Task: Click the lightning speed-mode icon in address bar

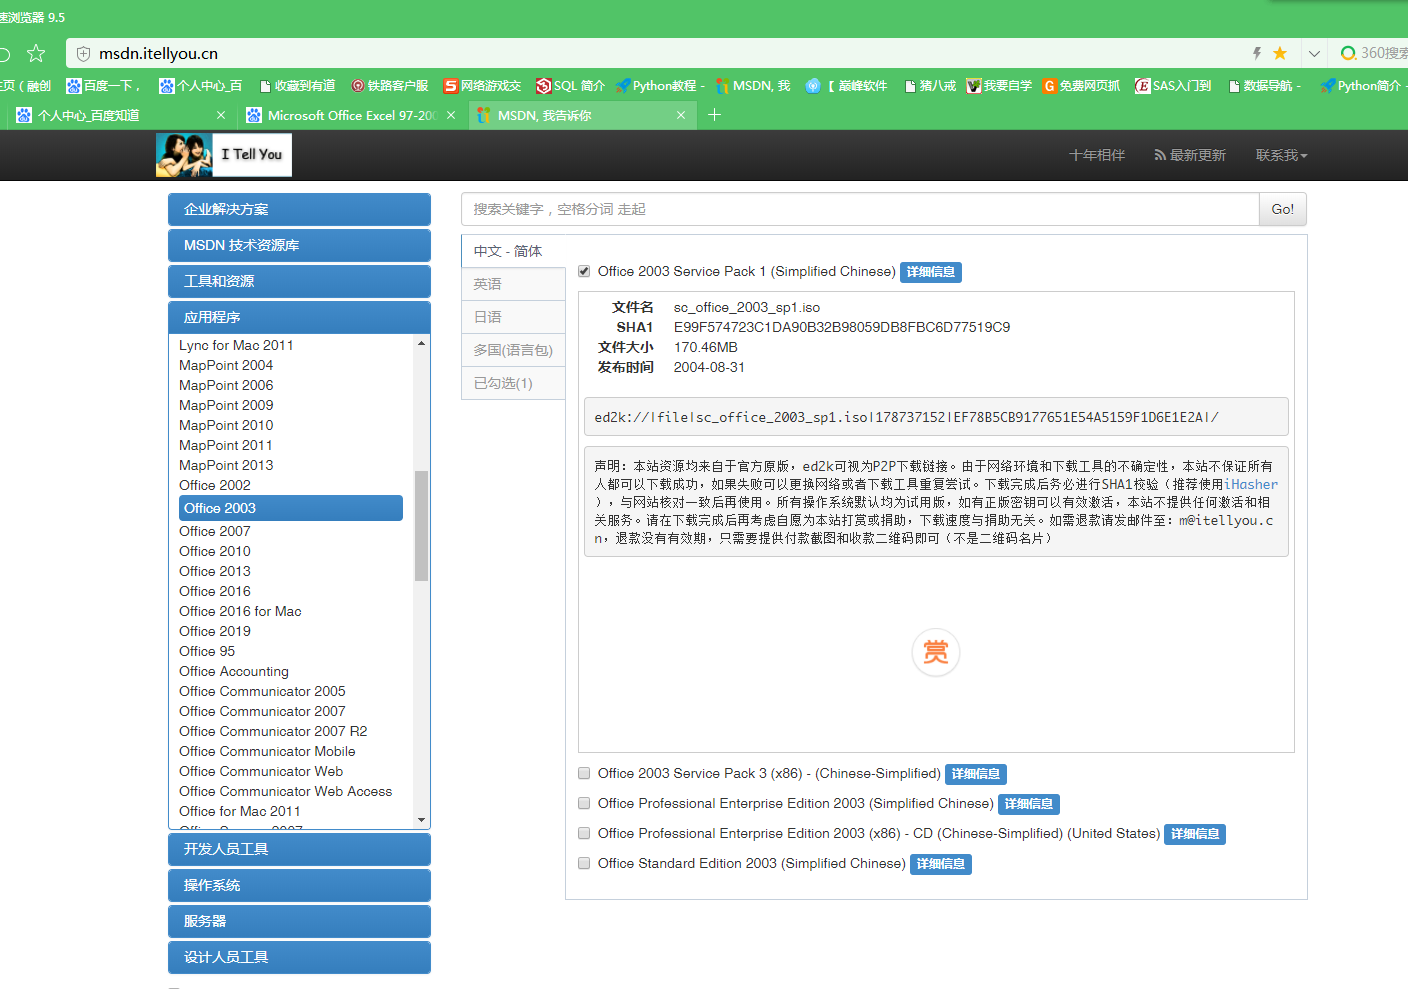Action: click(x=1257, y=53)
